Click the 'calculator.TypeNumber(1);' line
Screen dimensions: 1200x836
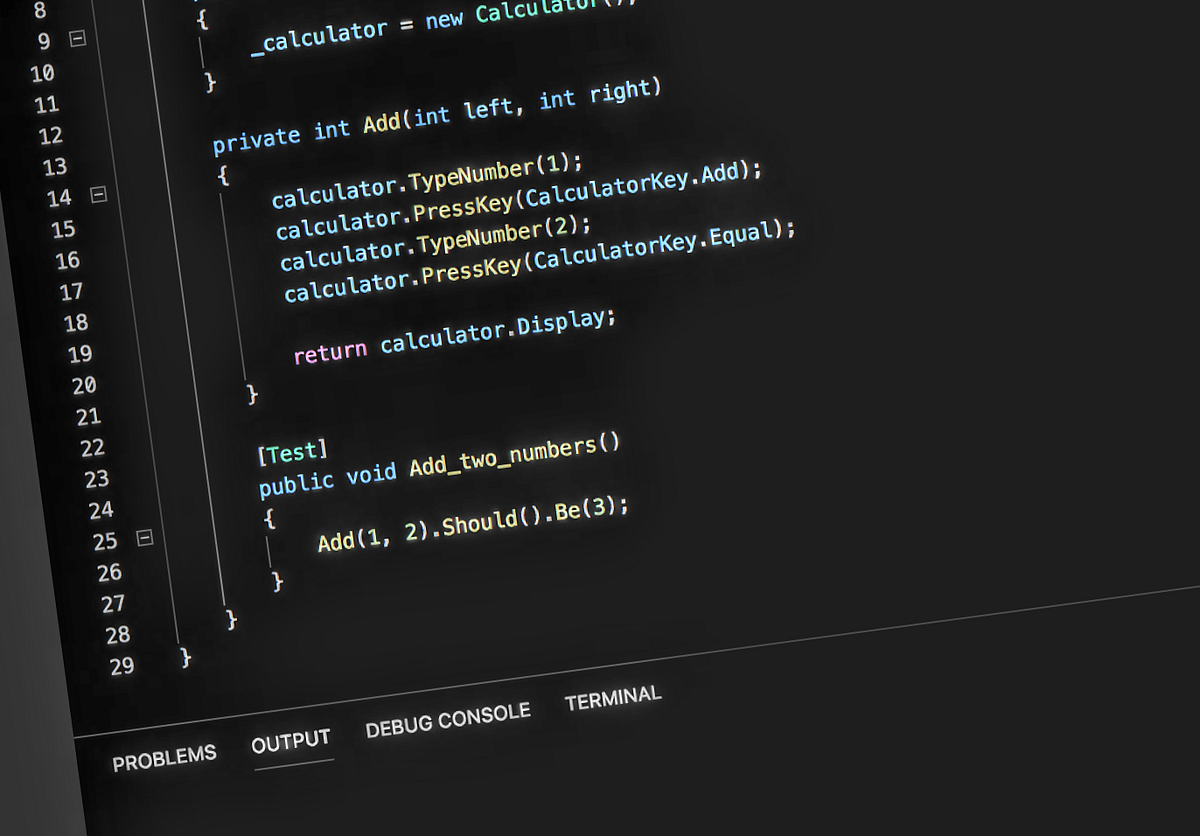(427, 181)
